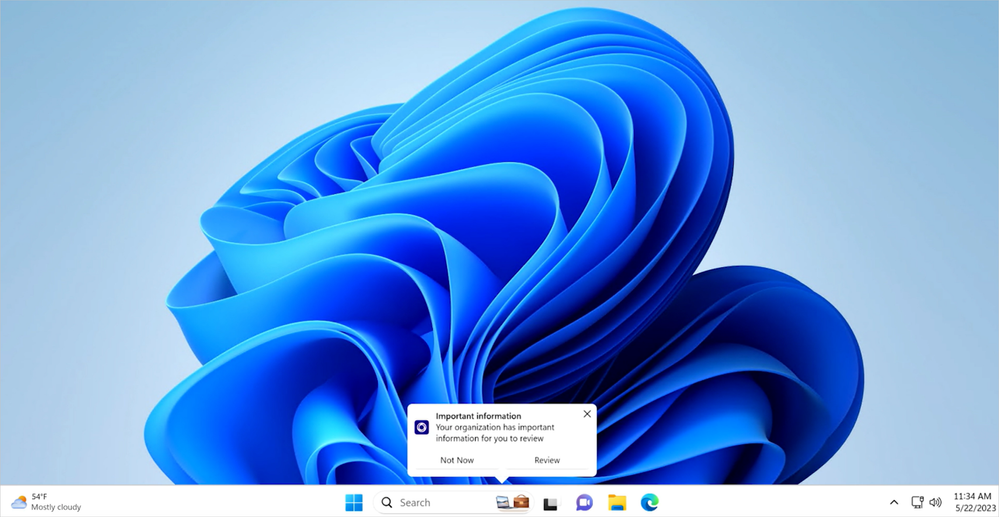Expand the hidden icons tray chevron
Viewport: 999px width, 517px height.
pyautogui.click(x=894, y=502)
